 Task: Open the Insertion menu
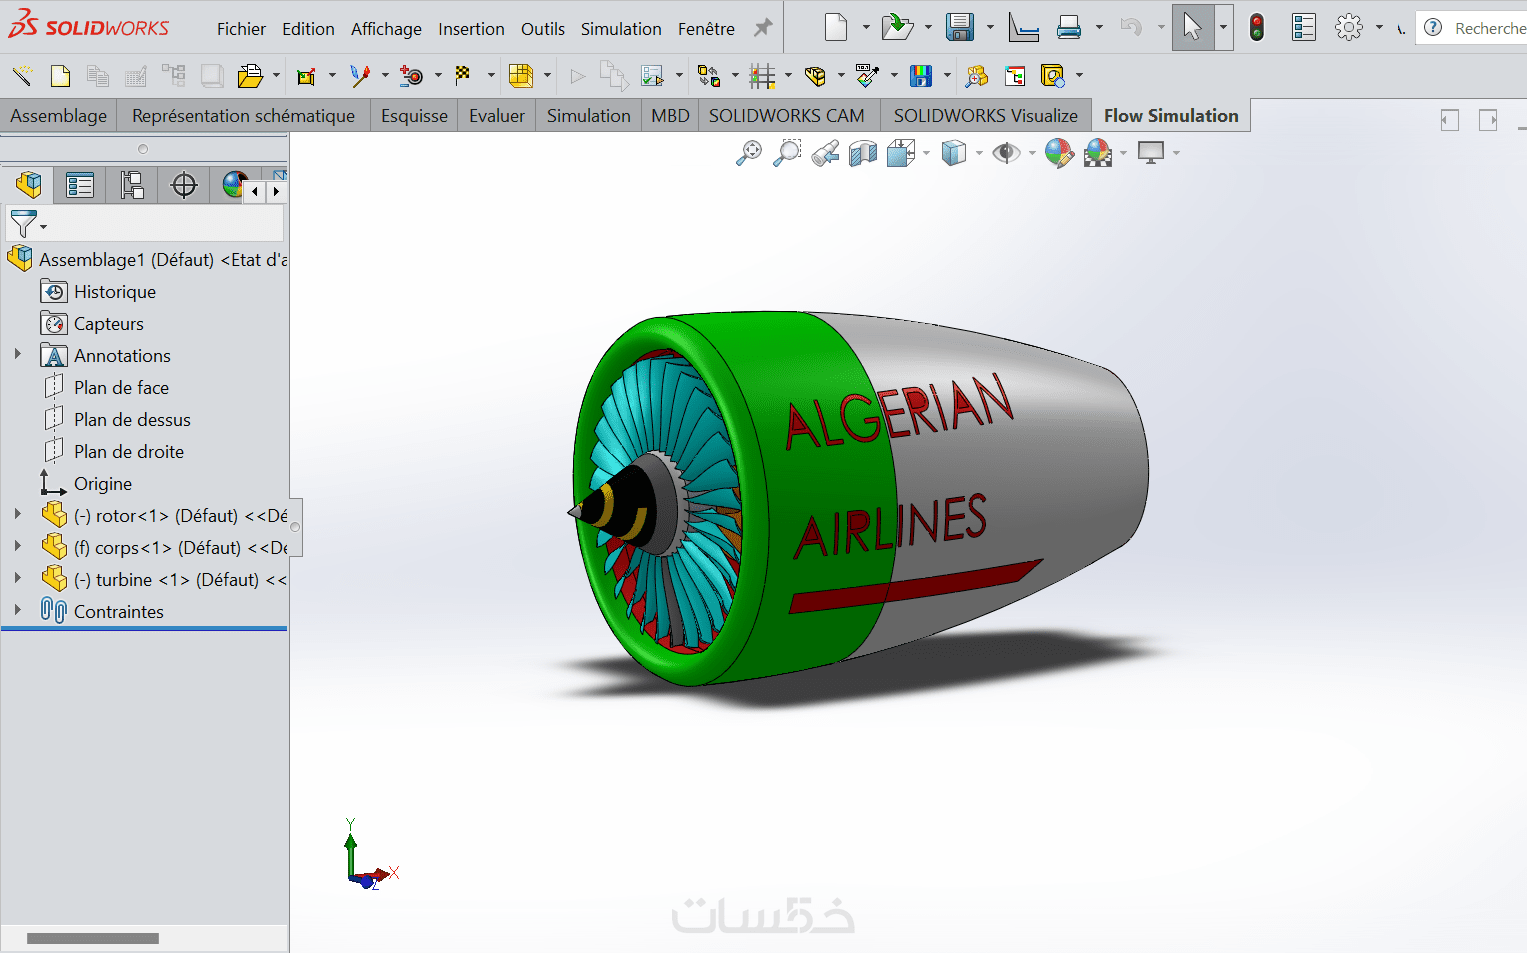coord(471,29)
